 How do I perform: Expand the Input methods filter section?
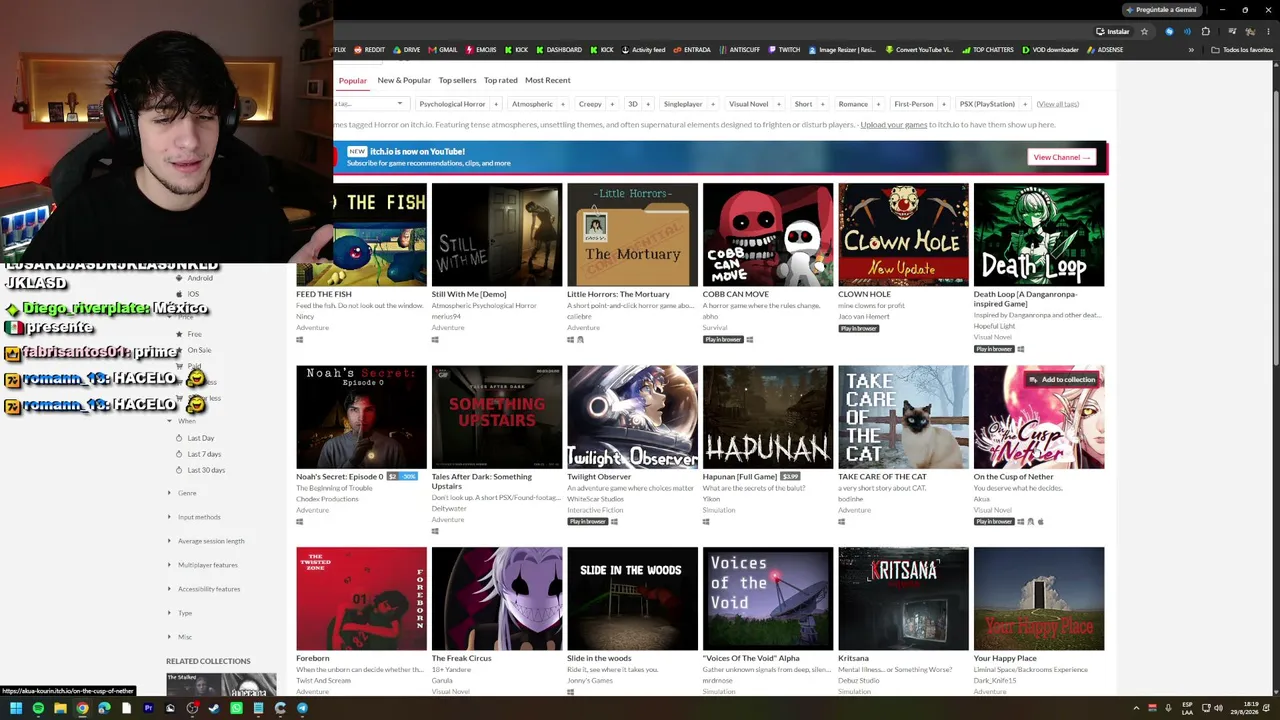(198, 517)
